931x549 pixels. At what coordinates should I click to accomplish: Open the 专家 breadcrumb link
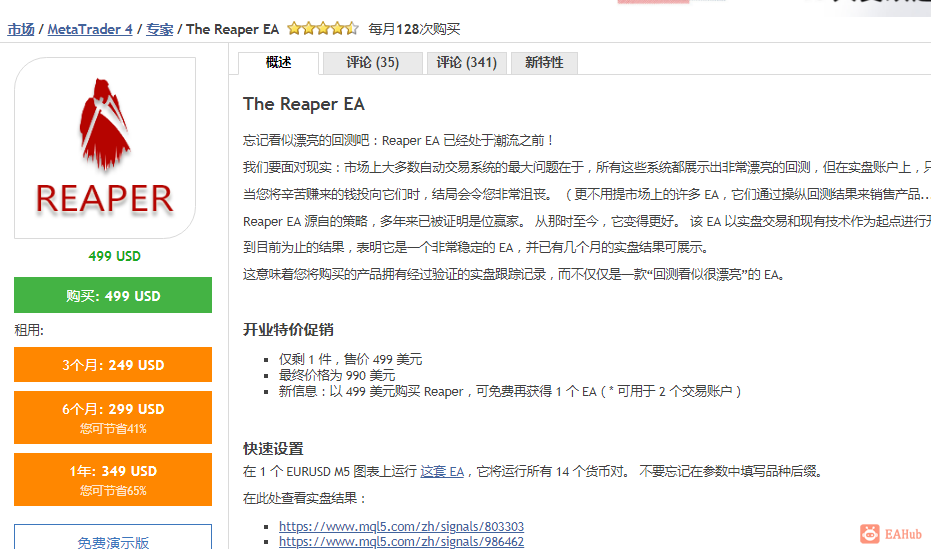[x=160, y=29]
